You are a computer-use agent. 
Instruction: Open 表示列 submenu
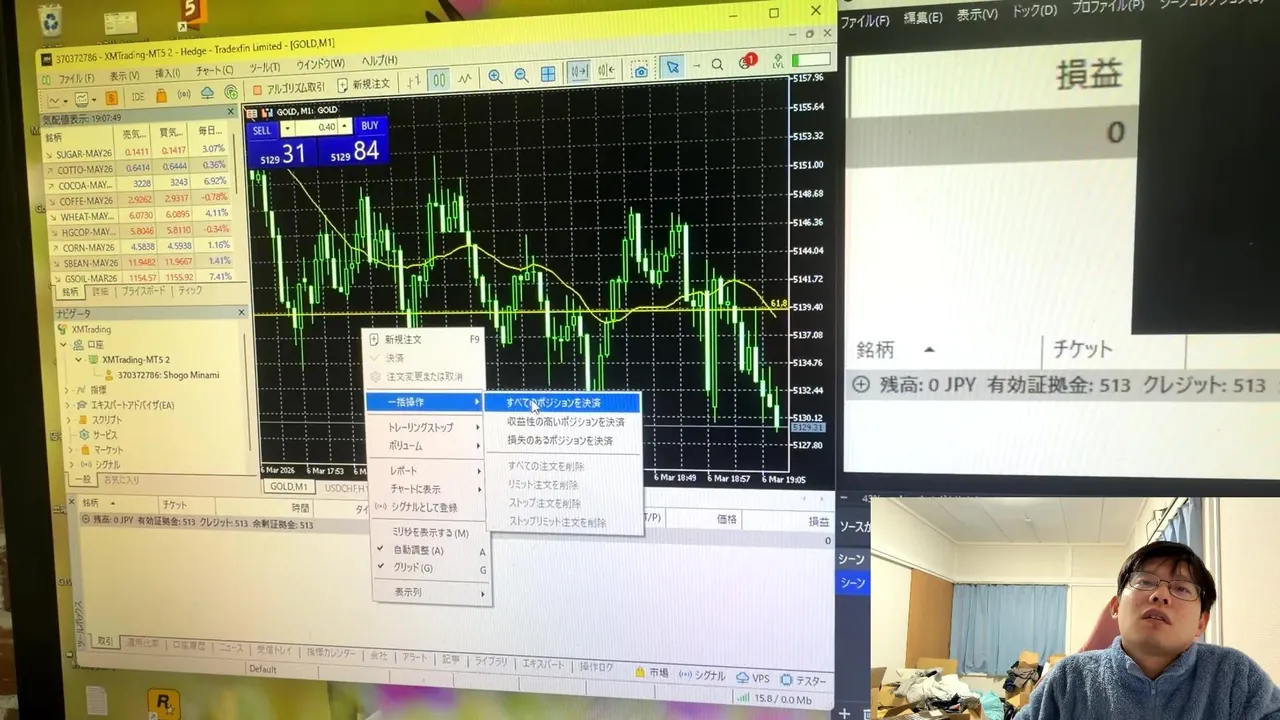(431, 592)
